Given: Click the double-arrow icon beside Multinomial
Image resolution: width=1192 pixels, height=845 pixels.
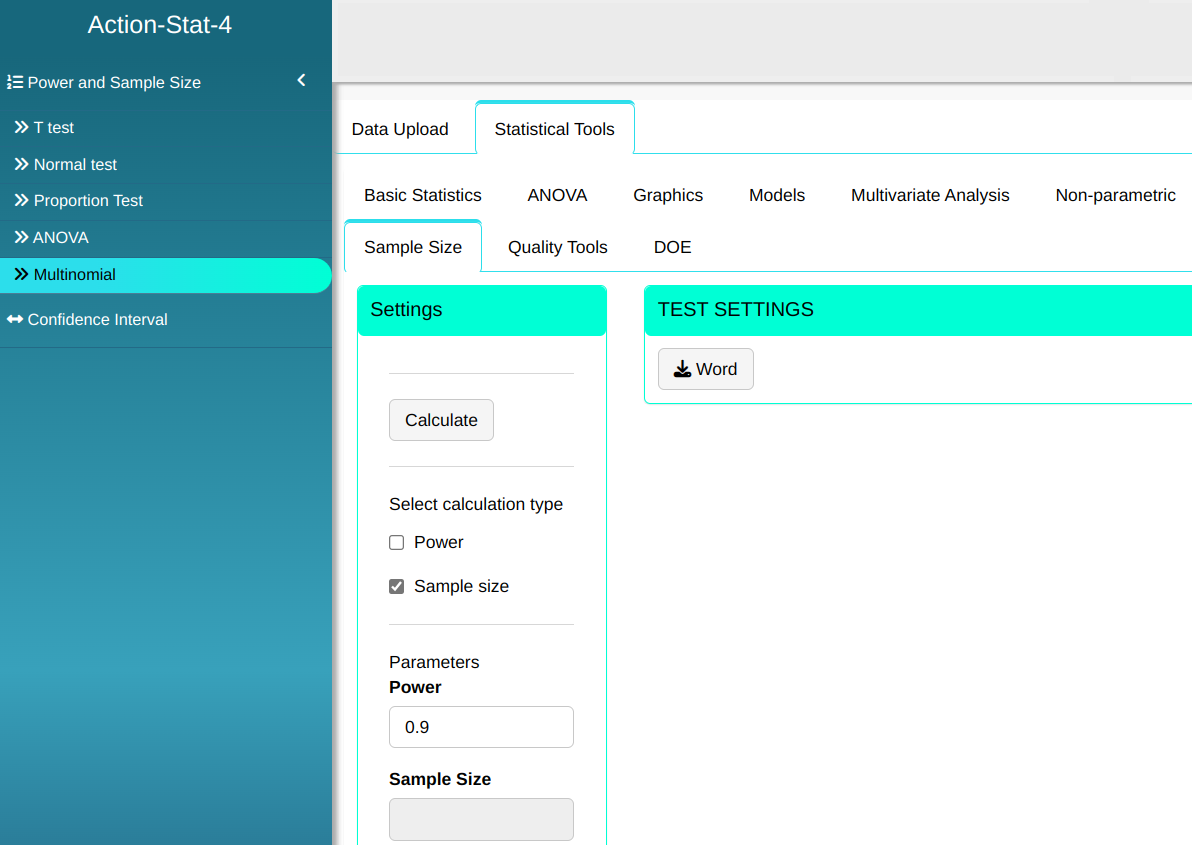Looking at the screenshot, I should (21, 274).
